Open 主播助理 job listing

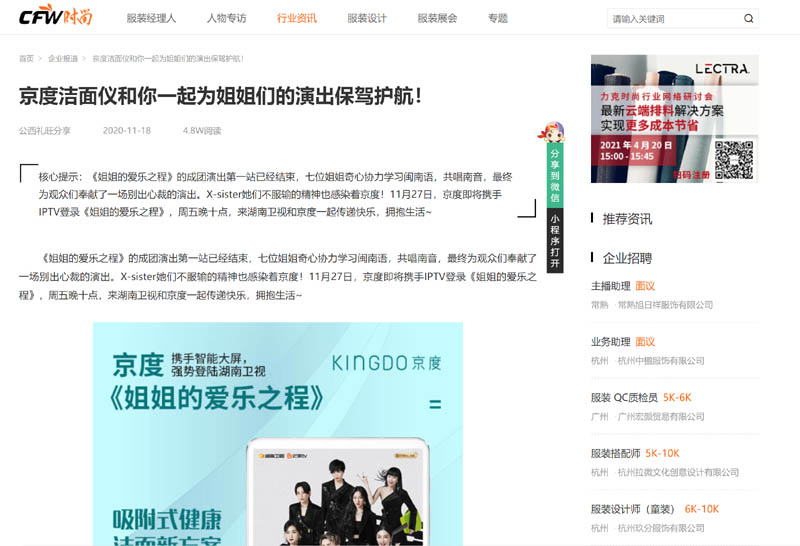[x=611, y=286]
